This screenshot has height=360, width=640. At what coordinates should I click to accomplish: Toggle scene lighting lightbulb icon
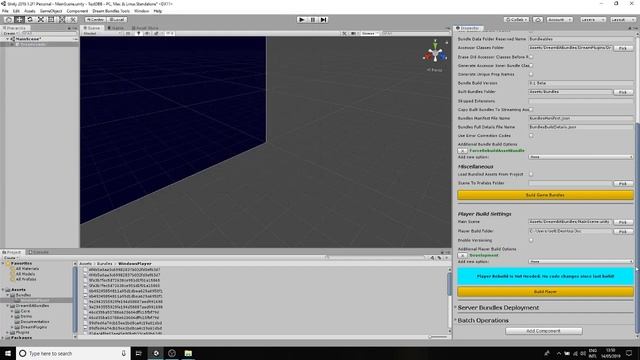(x=138, y=33)
